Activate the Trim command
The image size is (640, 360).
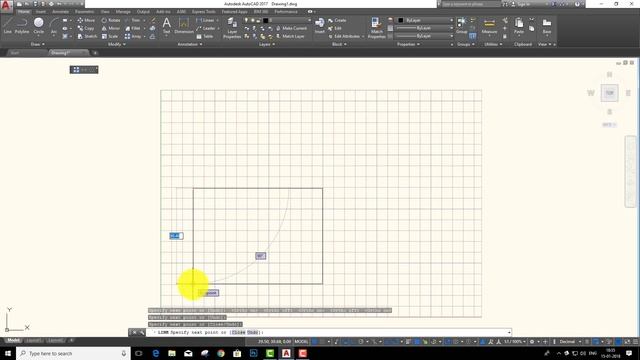point(132,20)
